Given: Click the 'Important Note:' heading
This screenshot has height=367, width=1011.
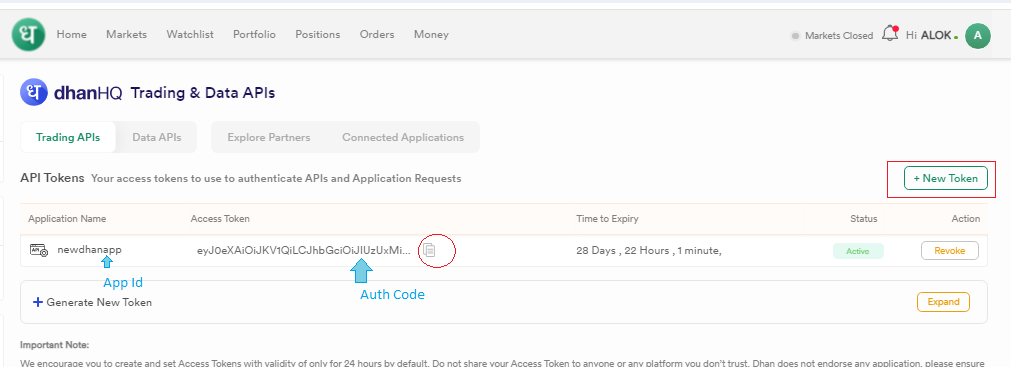Looking at the screenshot, I should click(x=55, y=345).
